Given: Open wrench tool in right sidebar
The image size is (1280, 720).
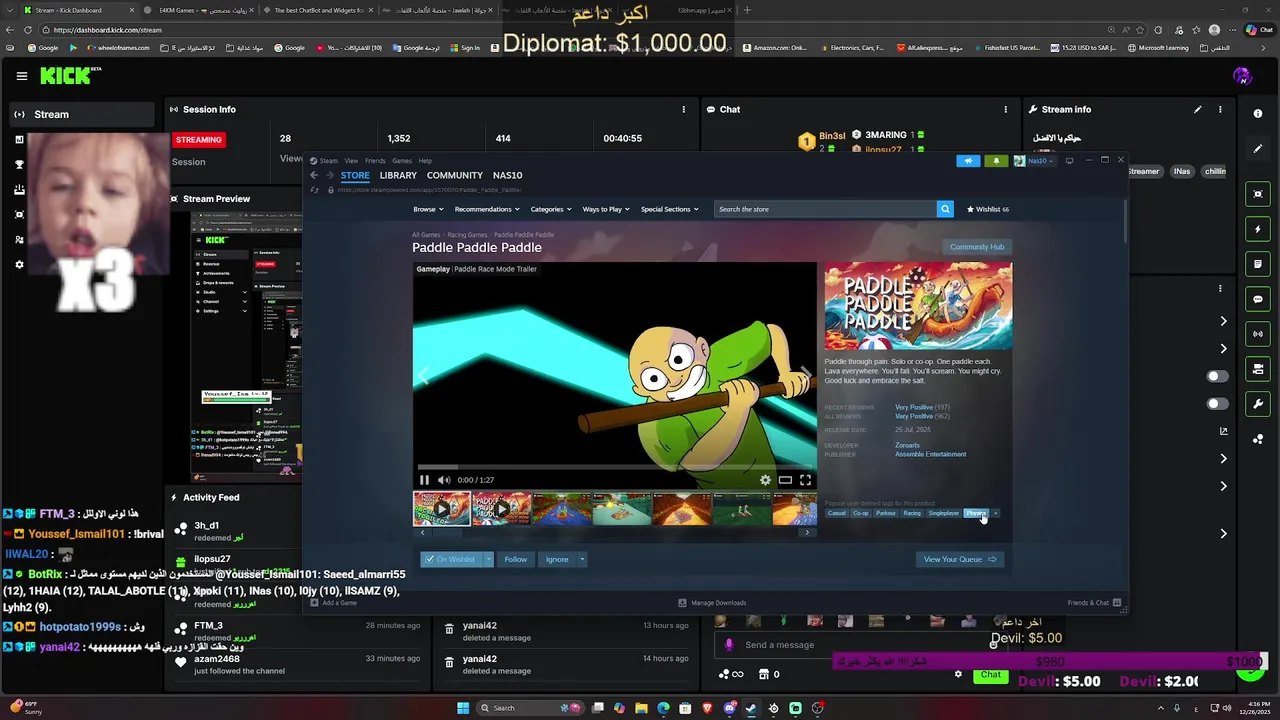Looking at the screenshot, I should (x=1258, y=404).
